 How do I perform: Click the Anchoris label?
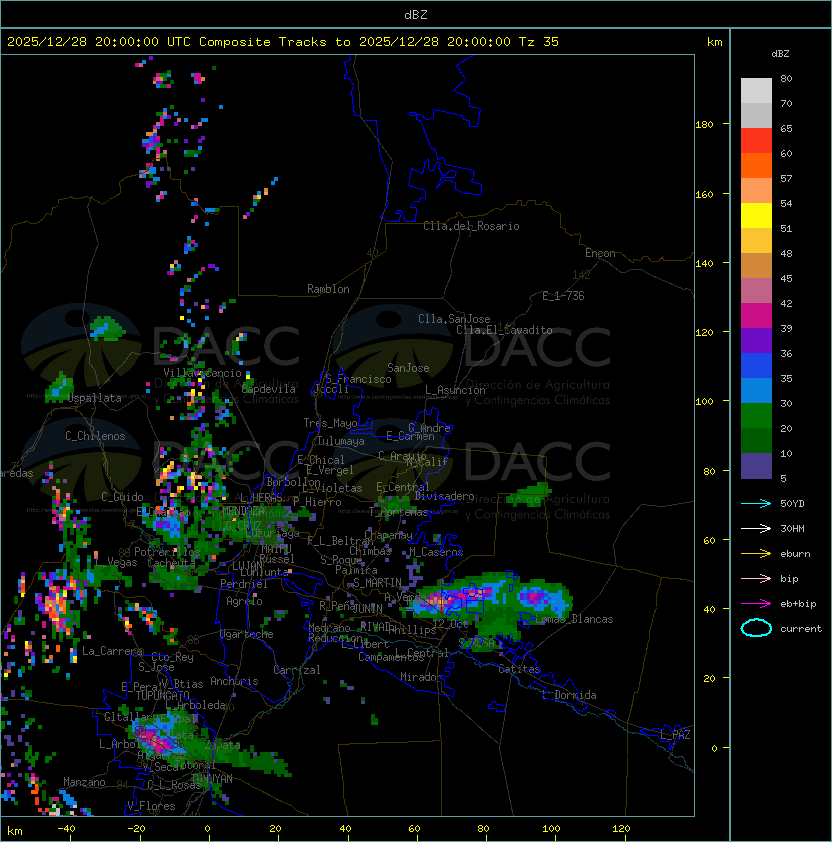[234, 681]
